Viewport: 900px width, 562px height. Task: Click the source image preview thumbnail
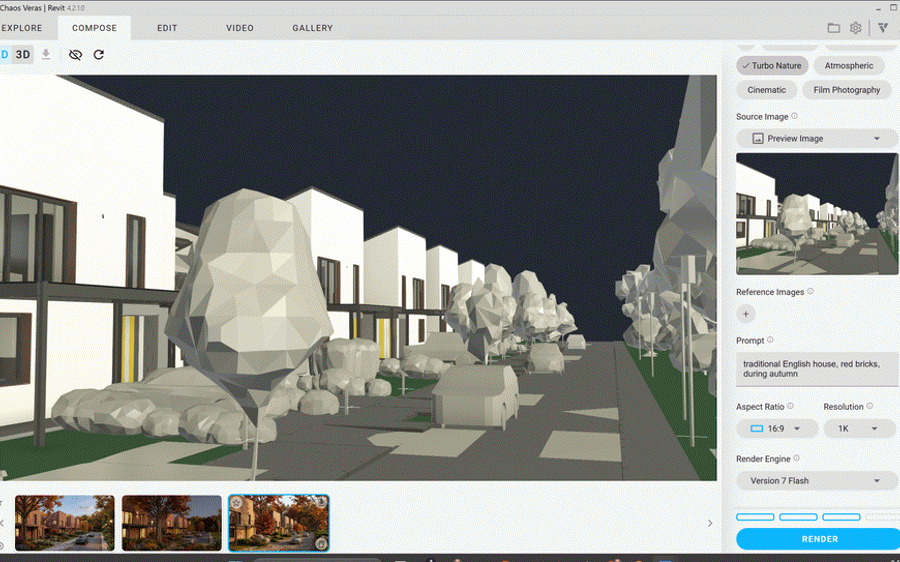click(x=817, y=214)
